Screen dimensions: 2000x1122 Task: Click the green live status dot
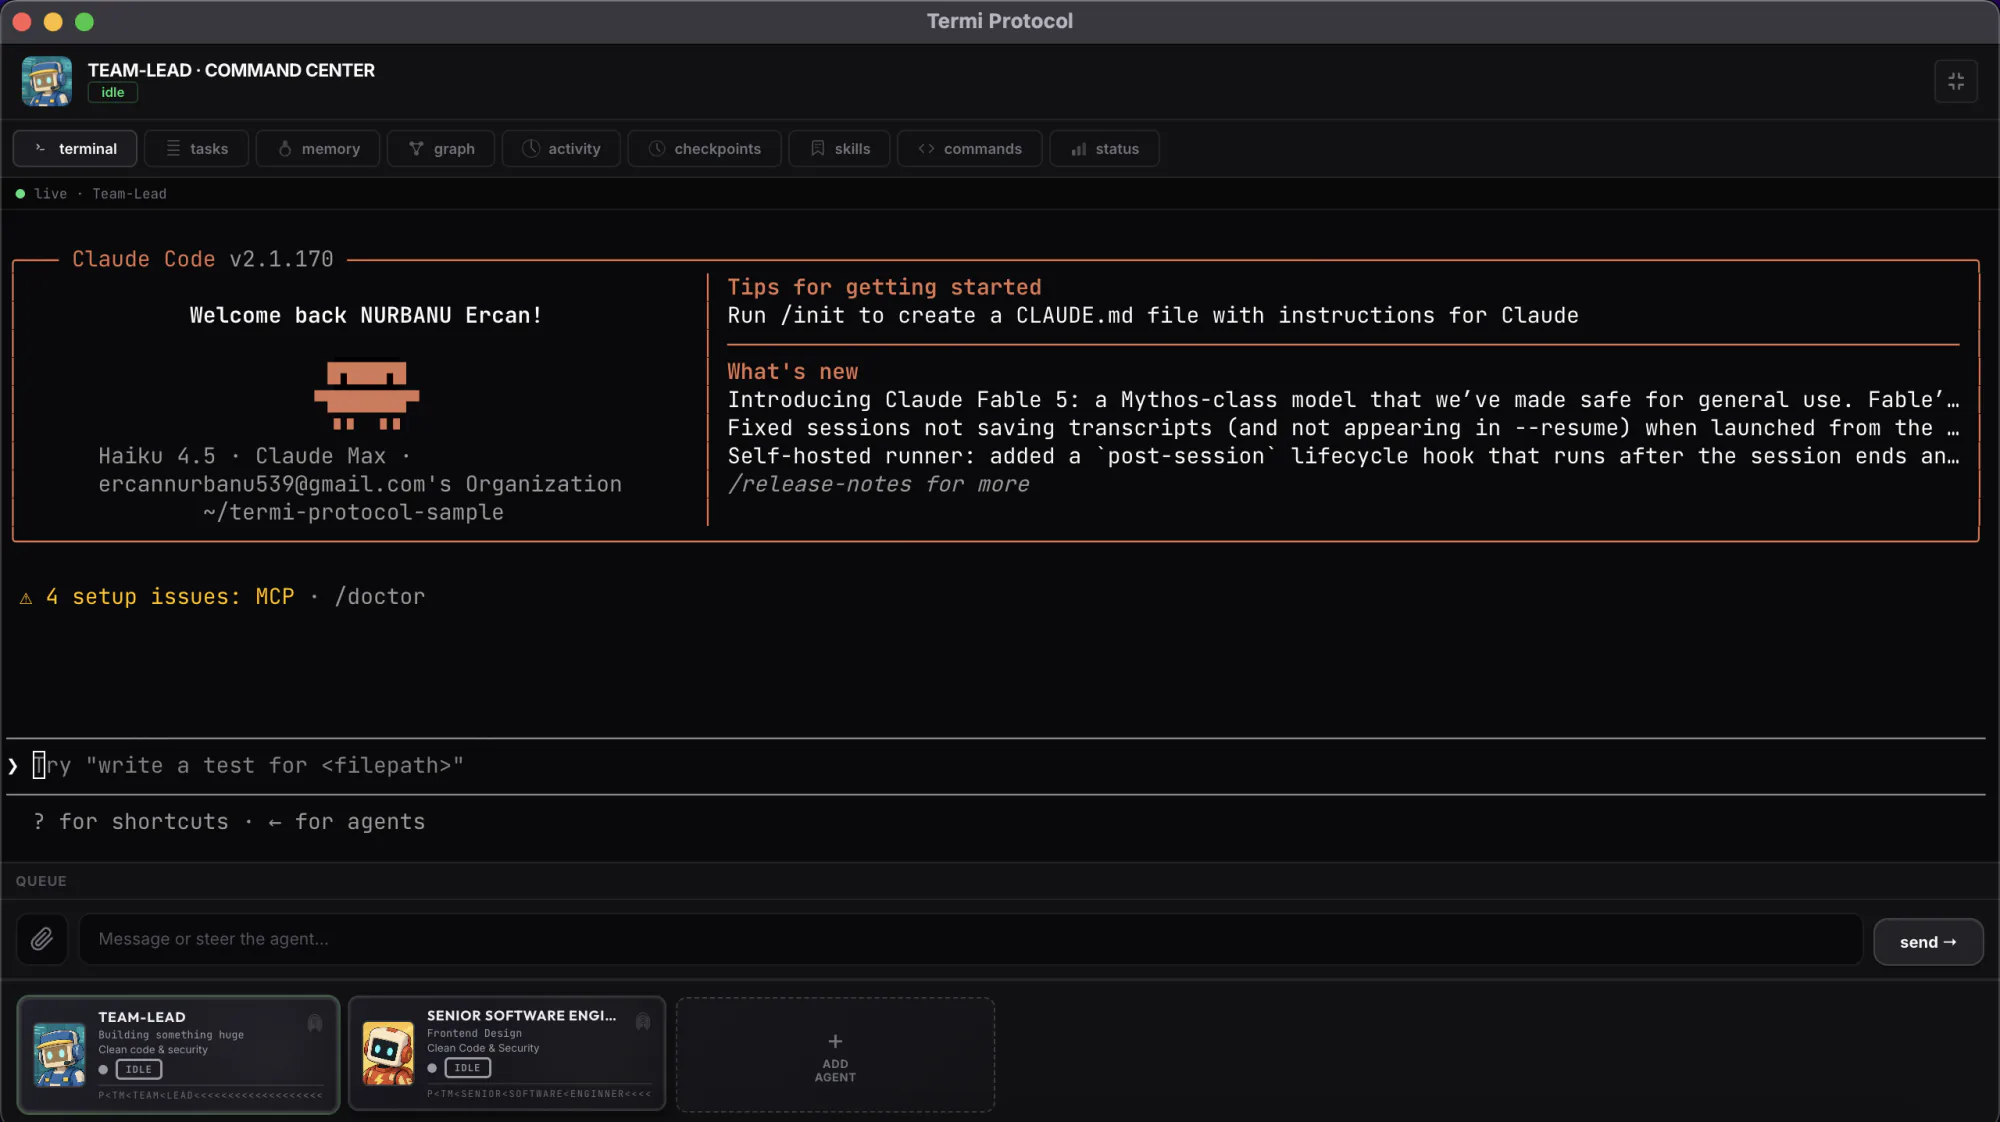[x=20, y=194]
